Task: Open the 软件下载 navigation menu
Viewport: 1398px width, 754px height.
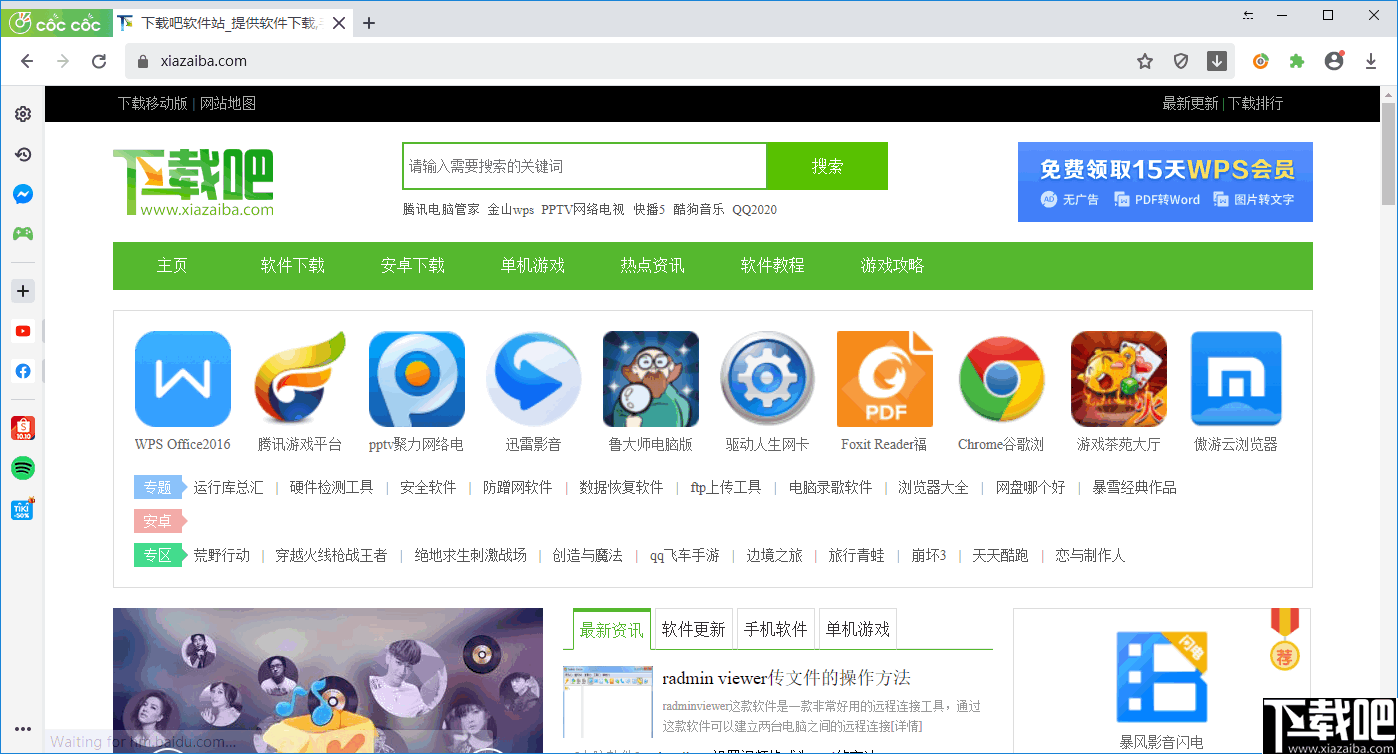Action: point(292,265)
